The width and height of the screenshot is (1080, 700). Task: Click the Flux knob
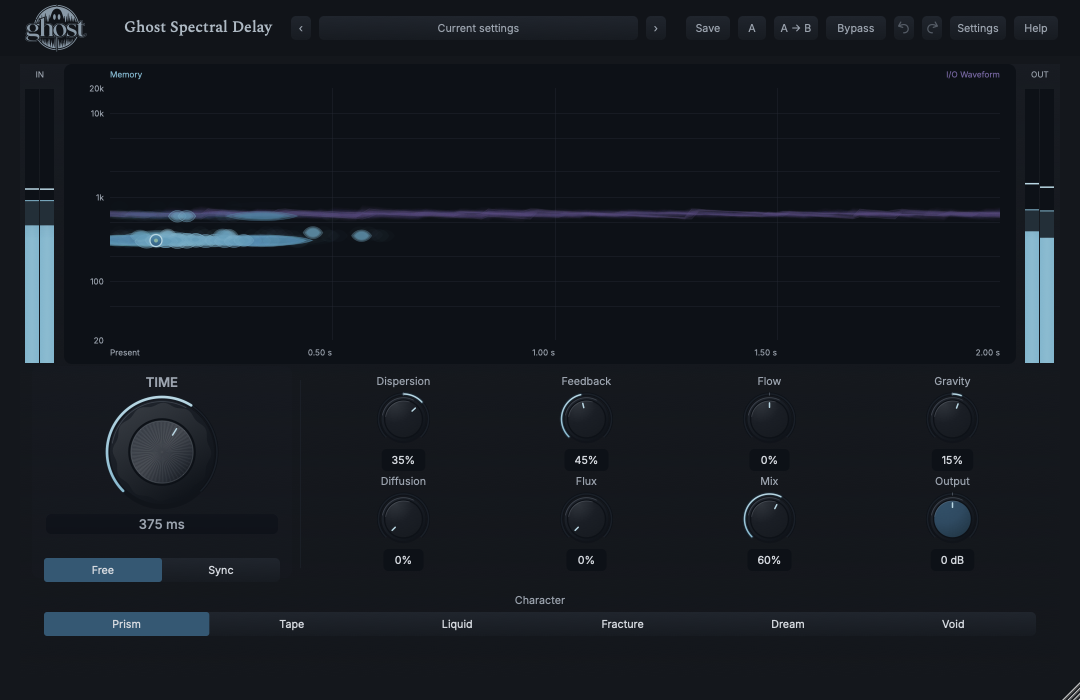tap(585, 519)
